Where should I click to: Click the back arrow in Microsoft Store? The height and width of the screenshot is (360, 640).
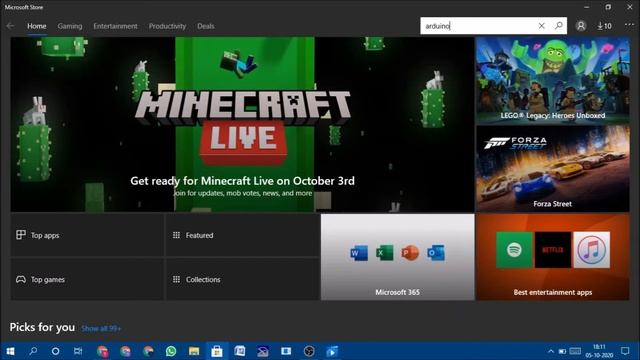point(10,26)
